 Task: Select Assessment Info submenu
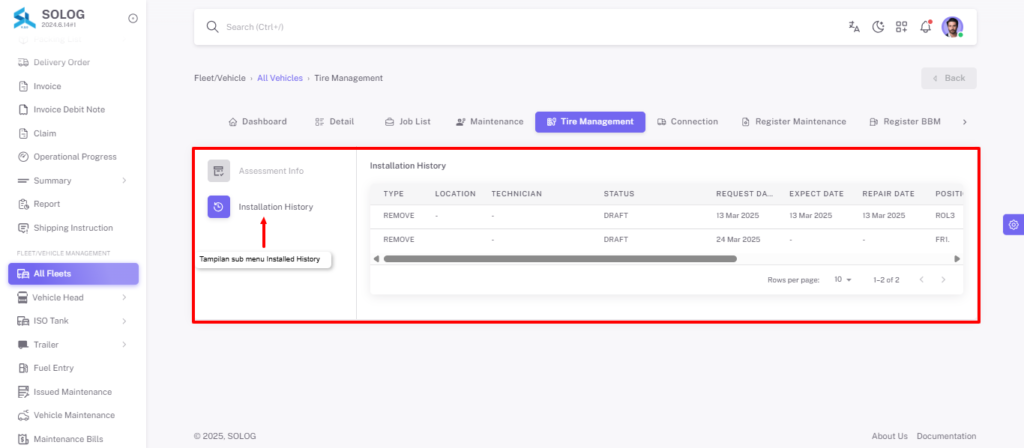tap(271, 171)
